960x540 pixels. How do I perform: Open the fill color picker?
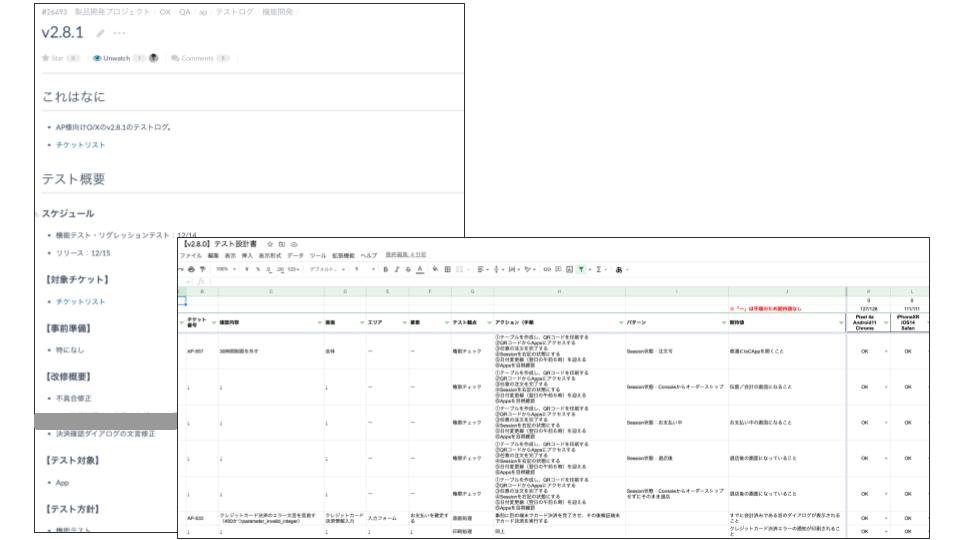[435, 269]
